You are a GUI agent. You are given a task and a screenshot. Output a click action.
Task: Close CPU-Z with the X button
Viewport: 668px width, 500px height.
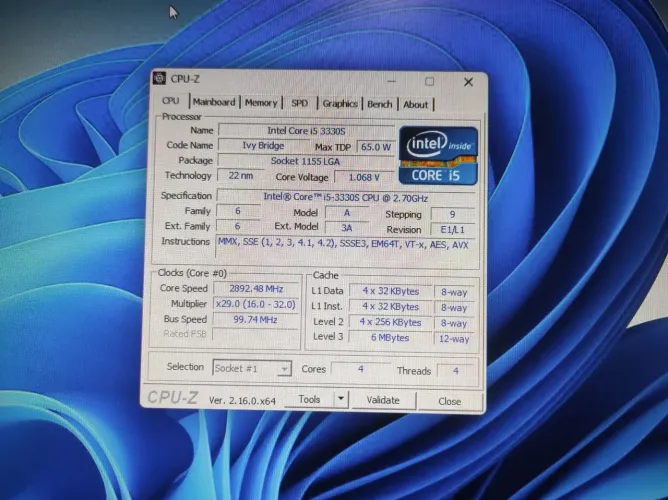[468, 82]
